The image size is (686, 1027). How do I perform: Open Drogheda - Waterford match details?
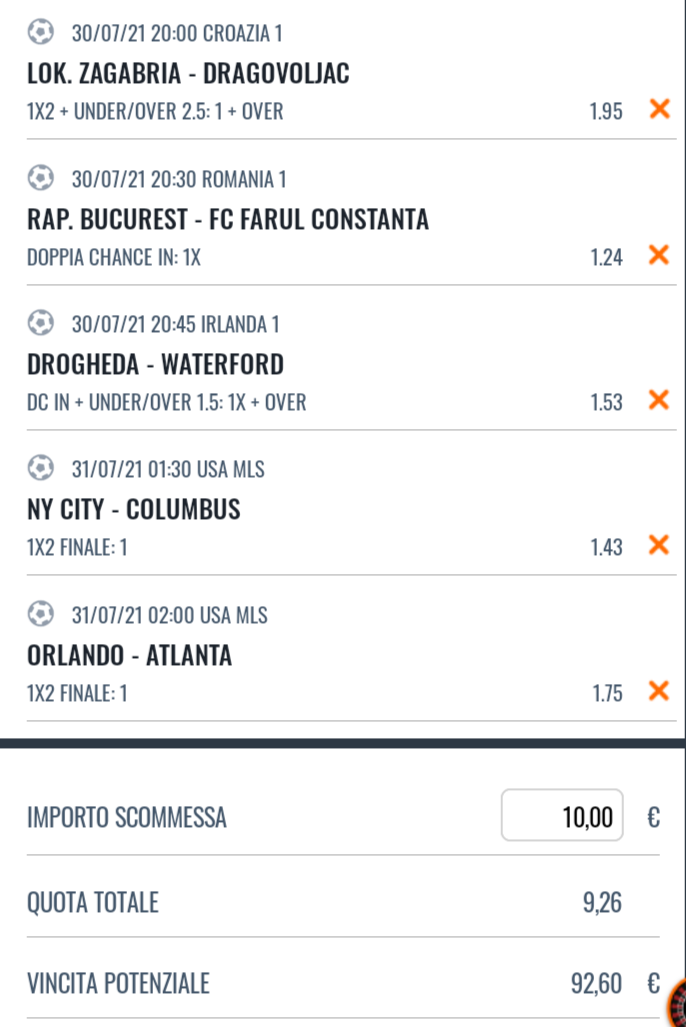click(155, 364)
